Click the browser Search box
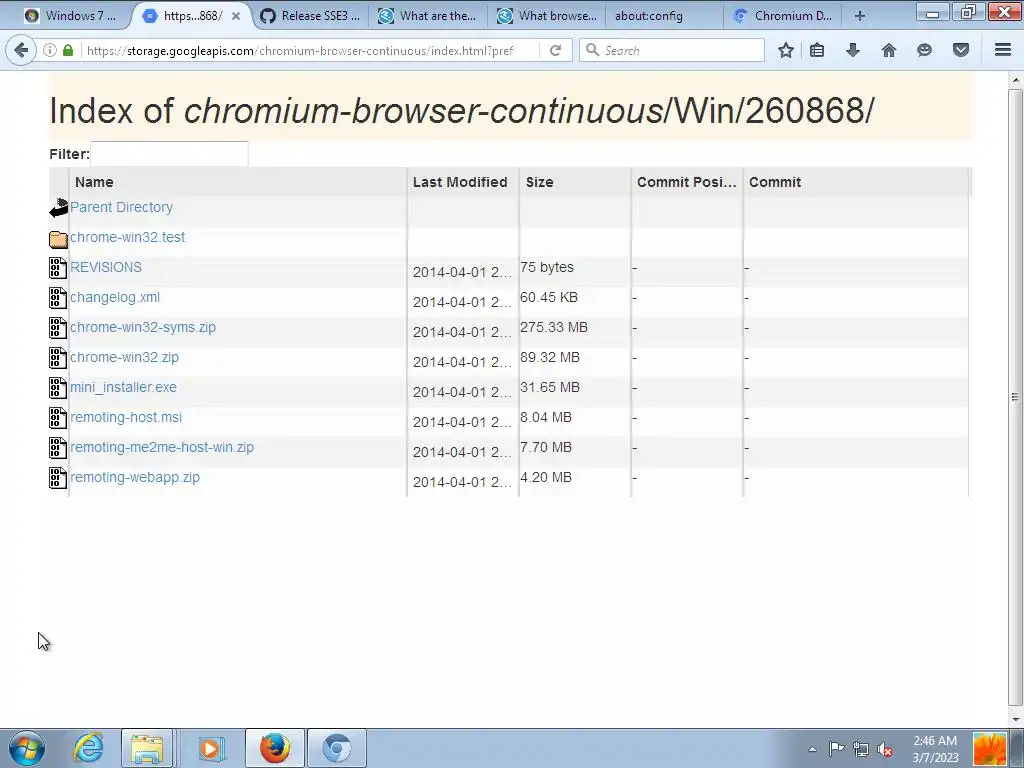Screen dimensions: 1024x768 pos(672,50)
